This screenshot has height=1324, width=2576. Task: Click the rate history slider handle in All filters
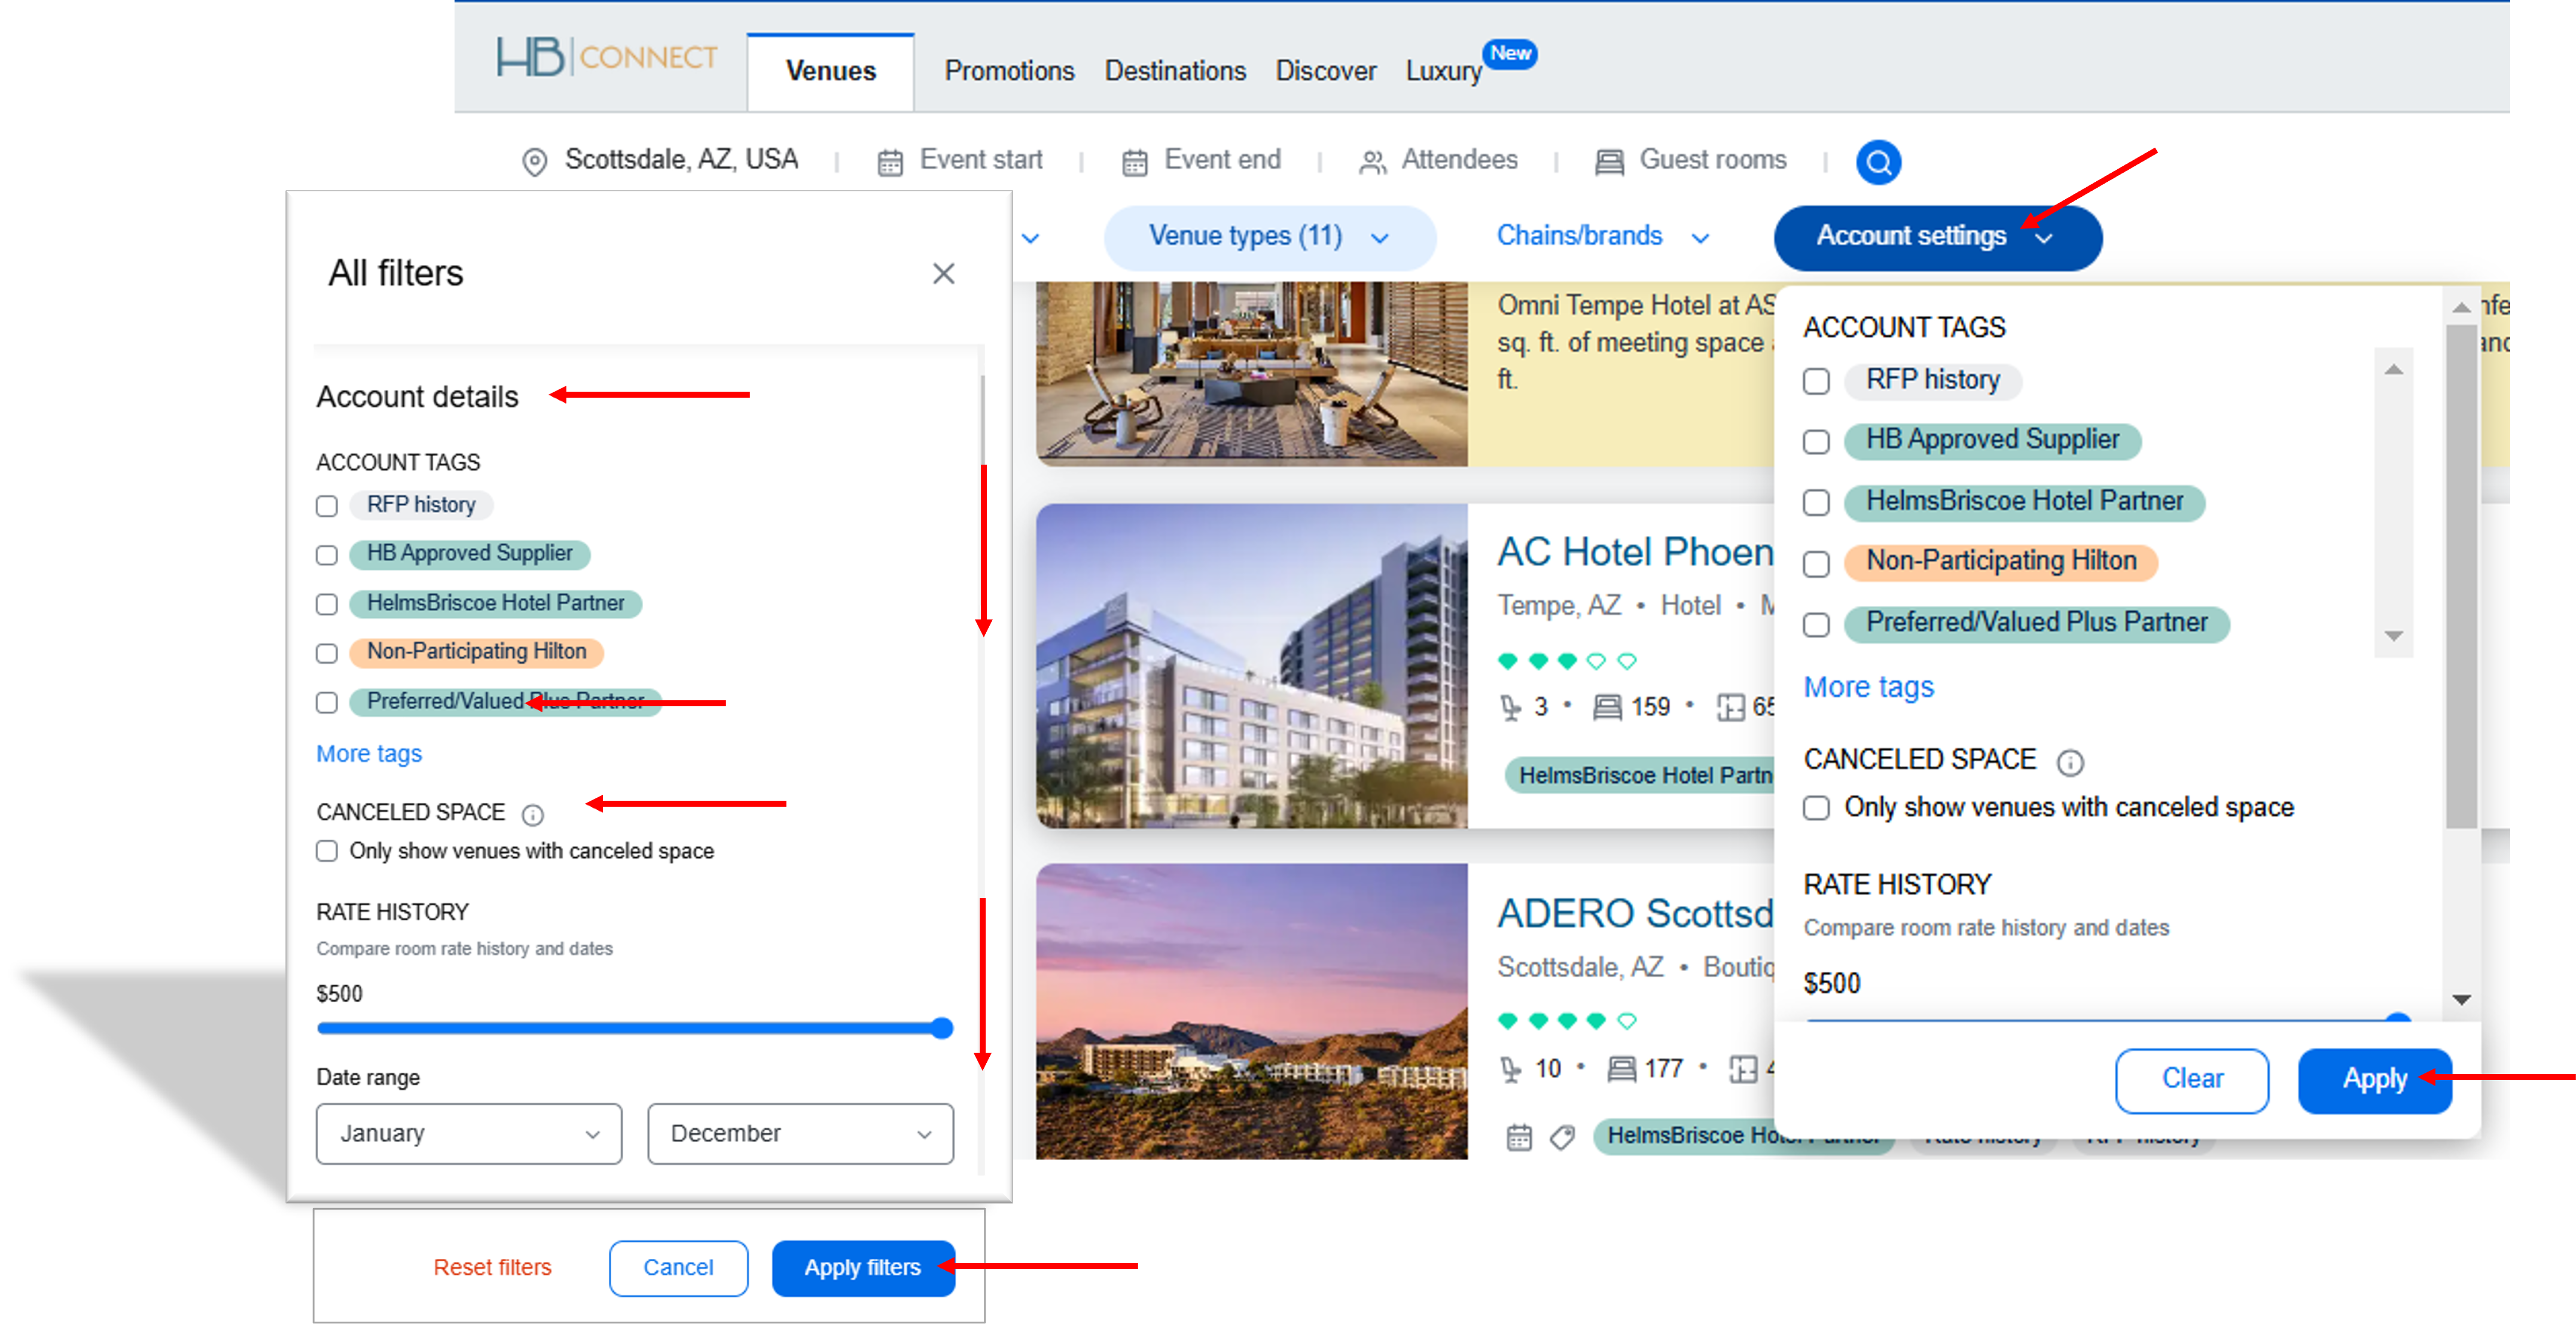point(941,1028)
